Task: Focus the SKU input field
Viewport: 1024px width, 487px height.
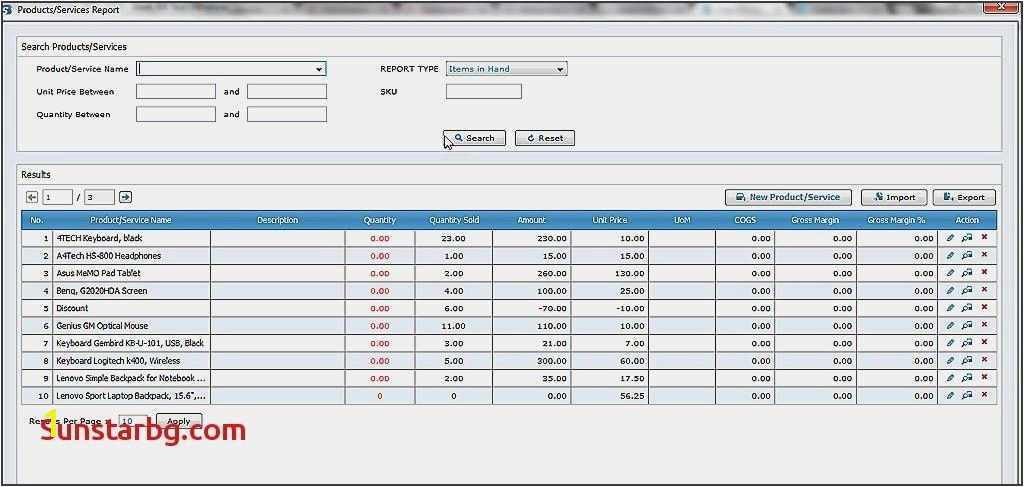Action: pyautogui.click(x=484, y=91)
